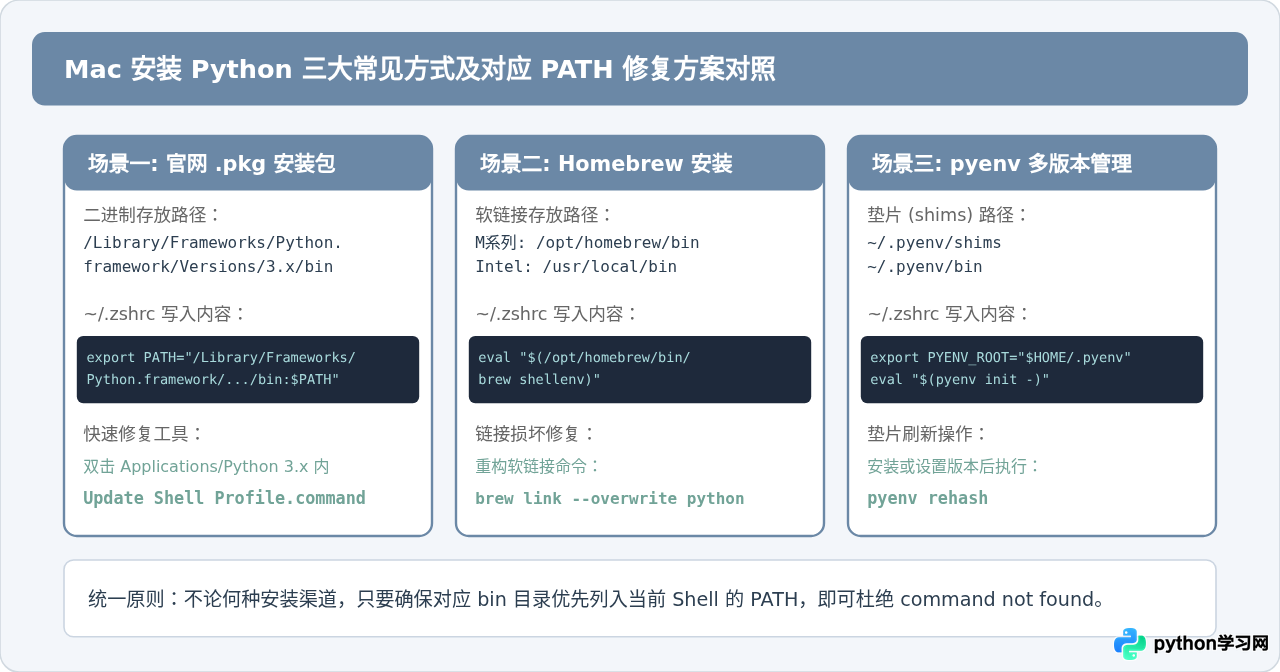This screenshot has height=672, width=1280.
Task: Click the export PATH code block
Action: 248,369
